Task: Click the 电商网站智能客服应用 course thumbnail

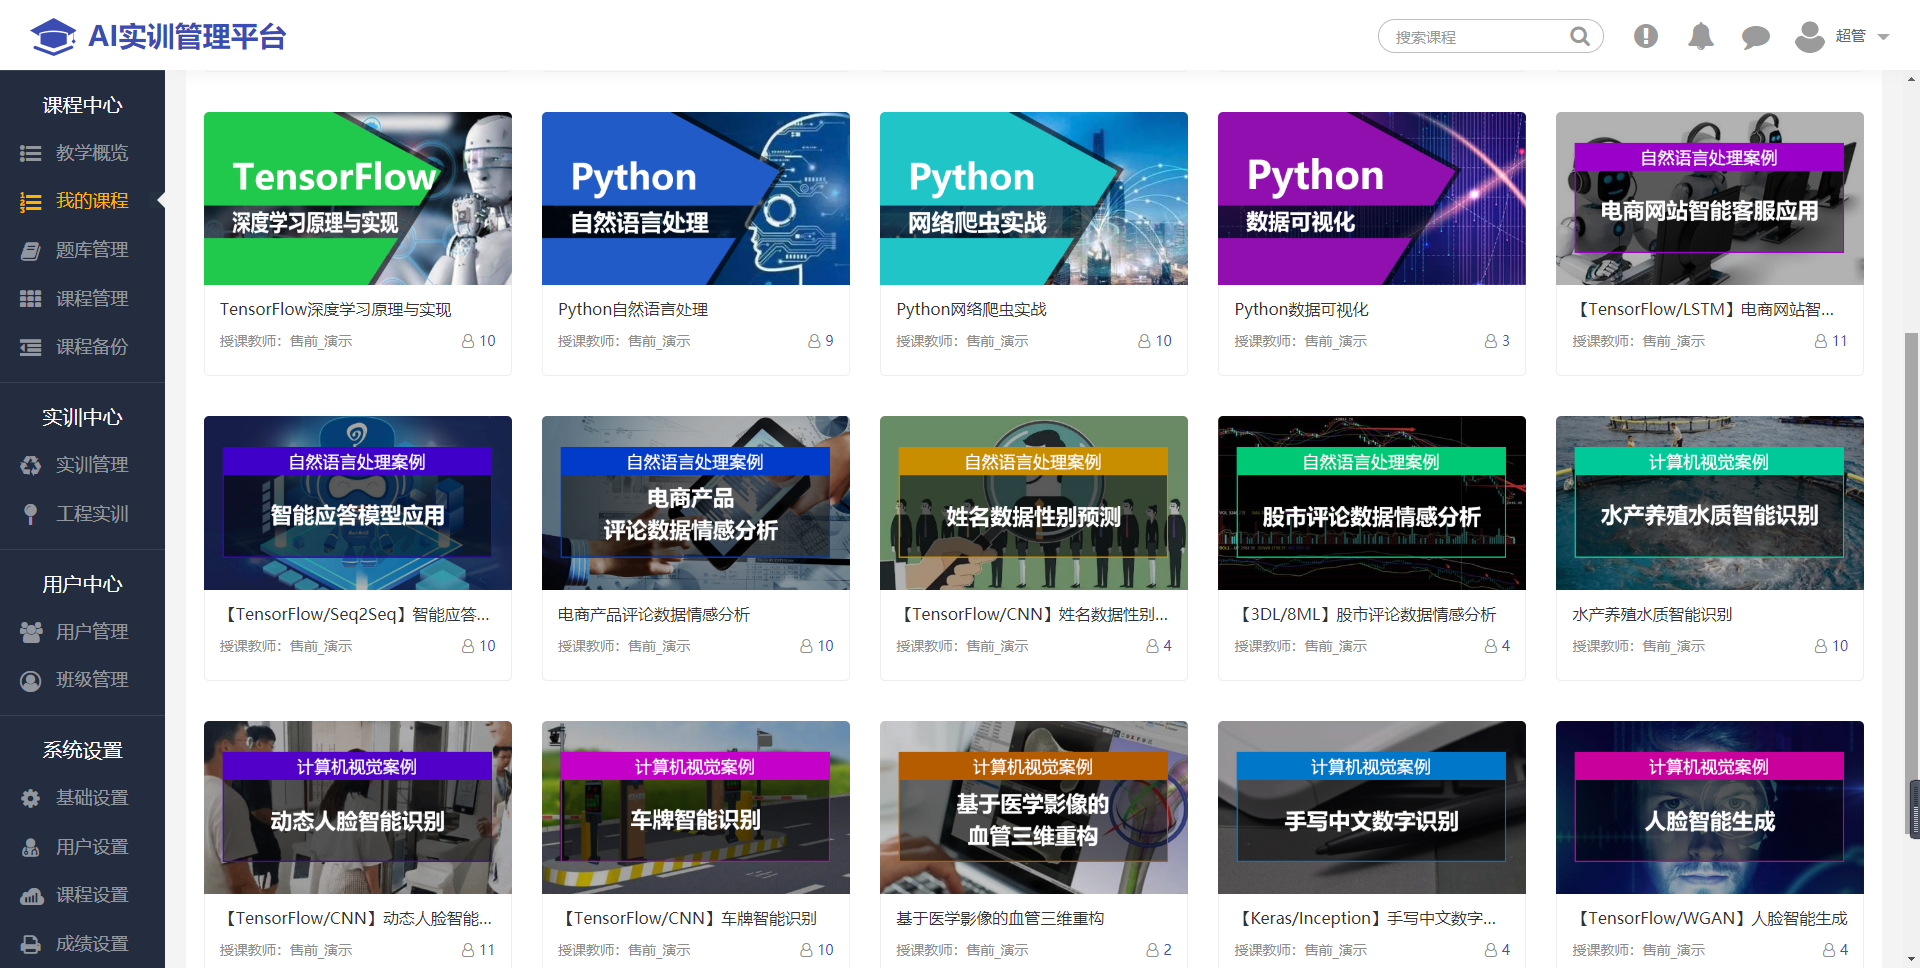Action: (x=1710, y=199)
